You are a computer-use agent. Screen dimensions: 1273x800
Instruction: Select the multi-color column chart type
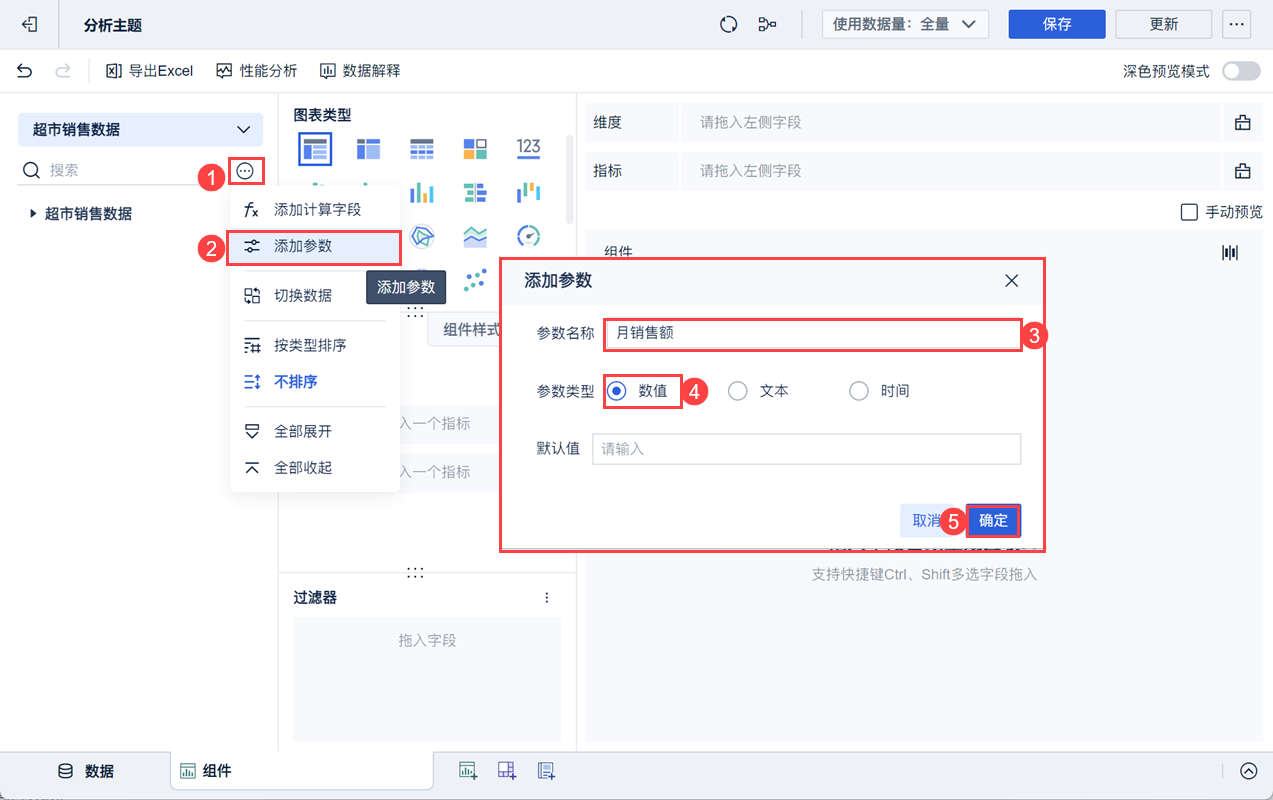[x=422, y=192]
